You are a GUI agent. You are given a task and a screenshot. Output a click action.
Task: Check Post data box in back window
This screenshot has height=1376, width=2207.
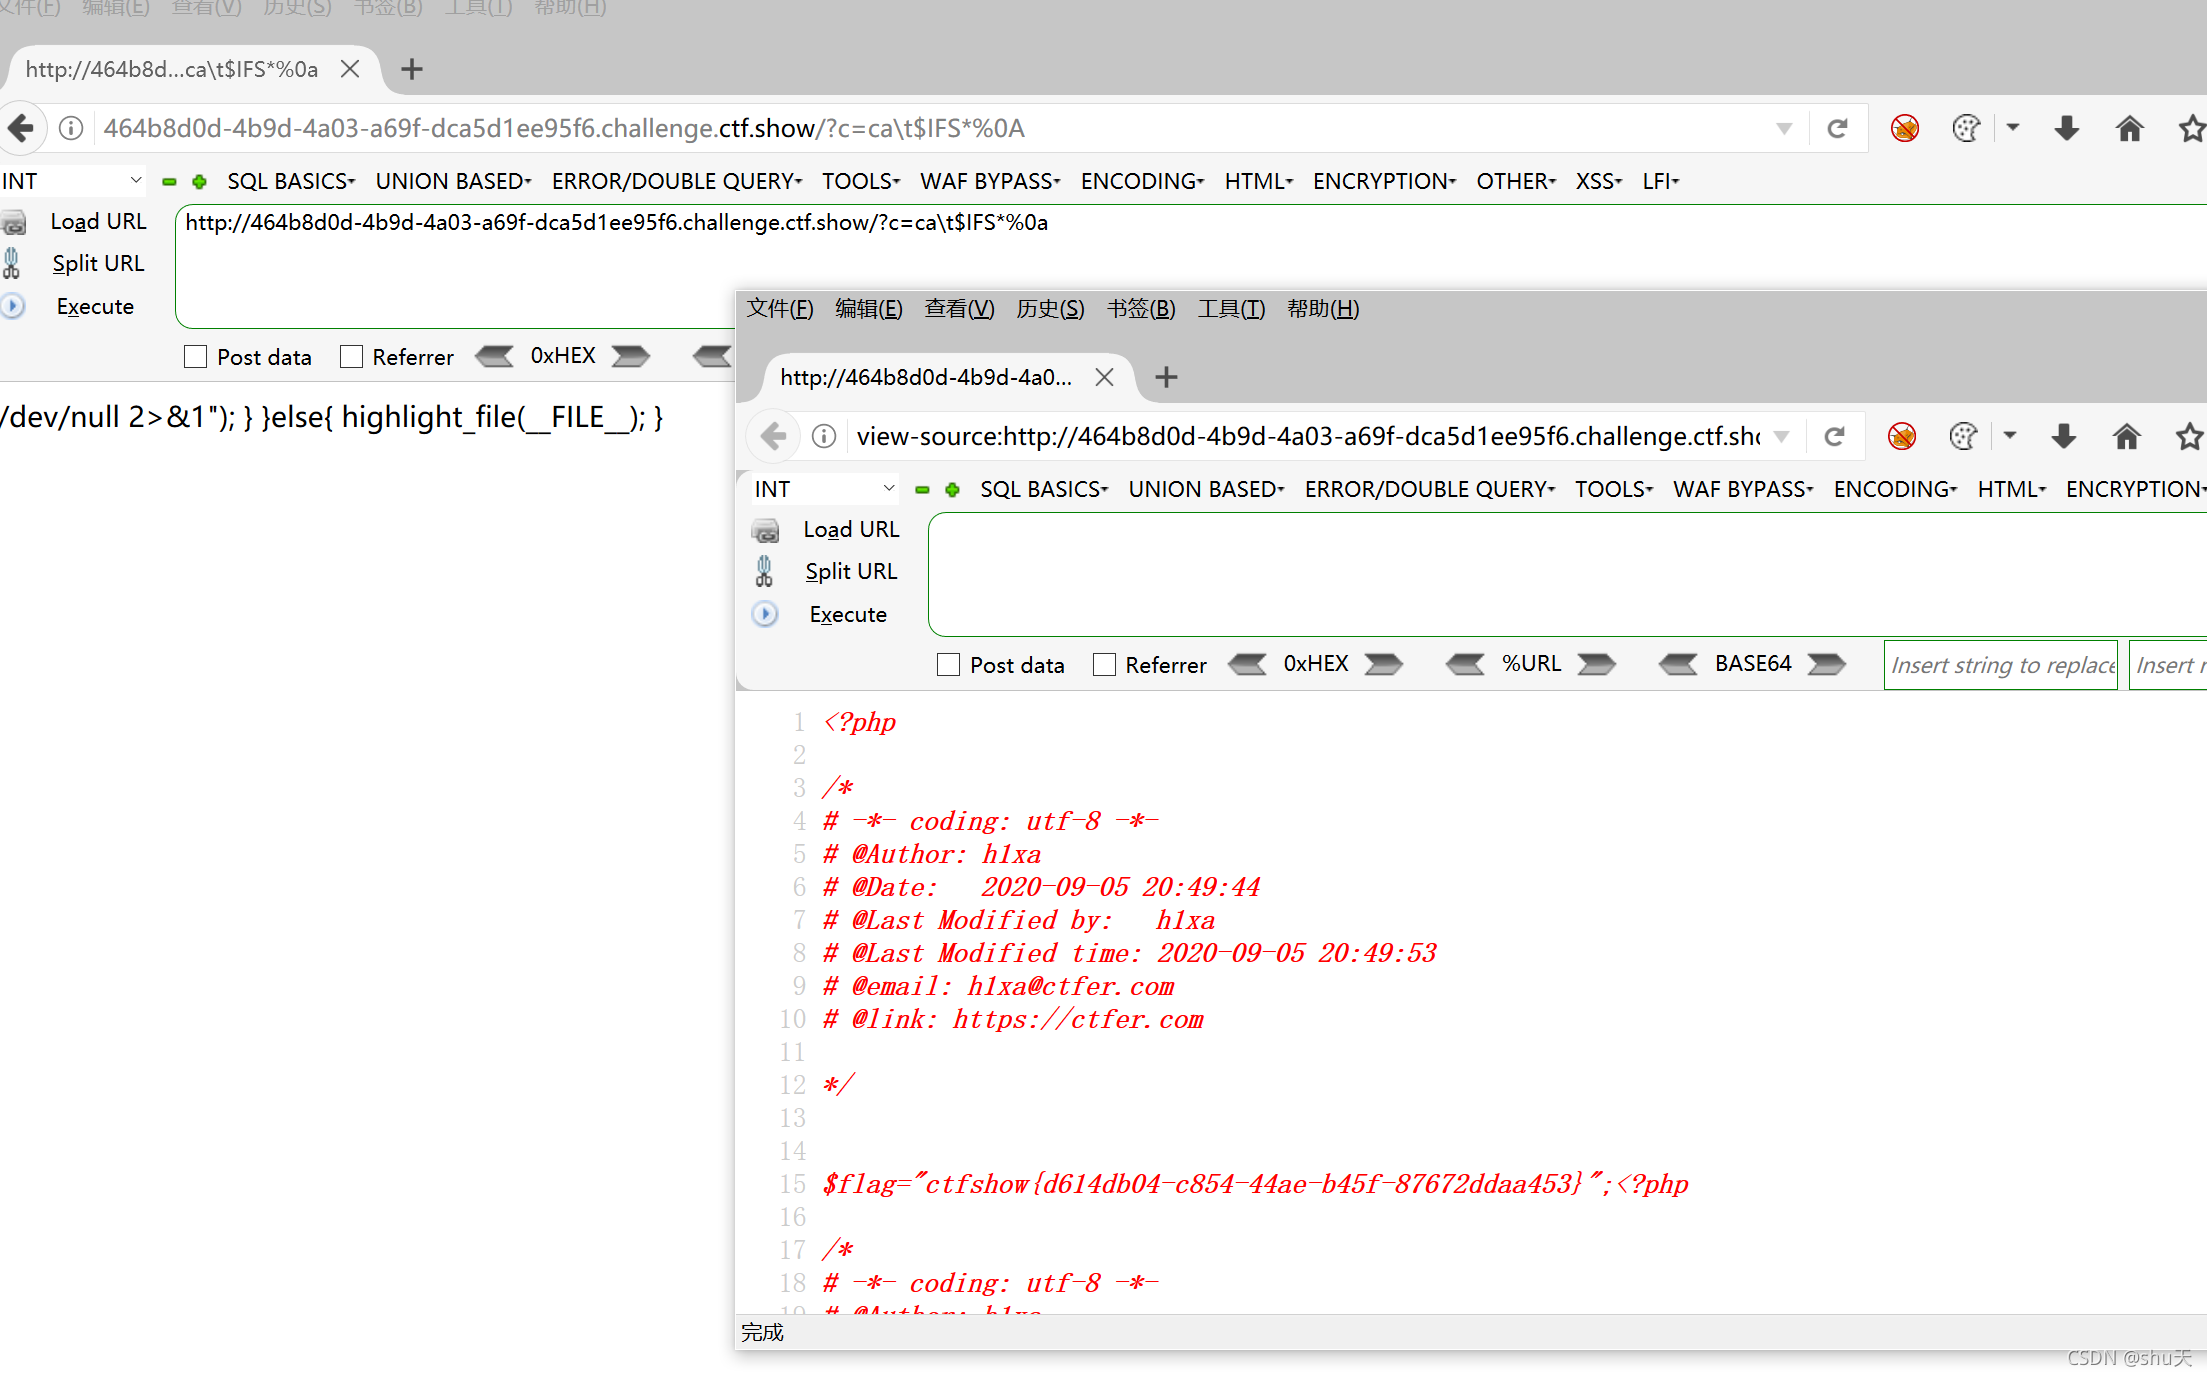click(196, 357)
